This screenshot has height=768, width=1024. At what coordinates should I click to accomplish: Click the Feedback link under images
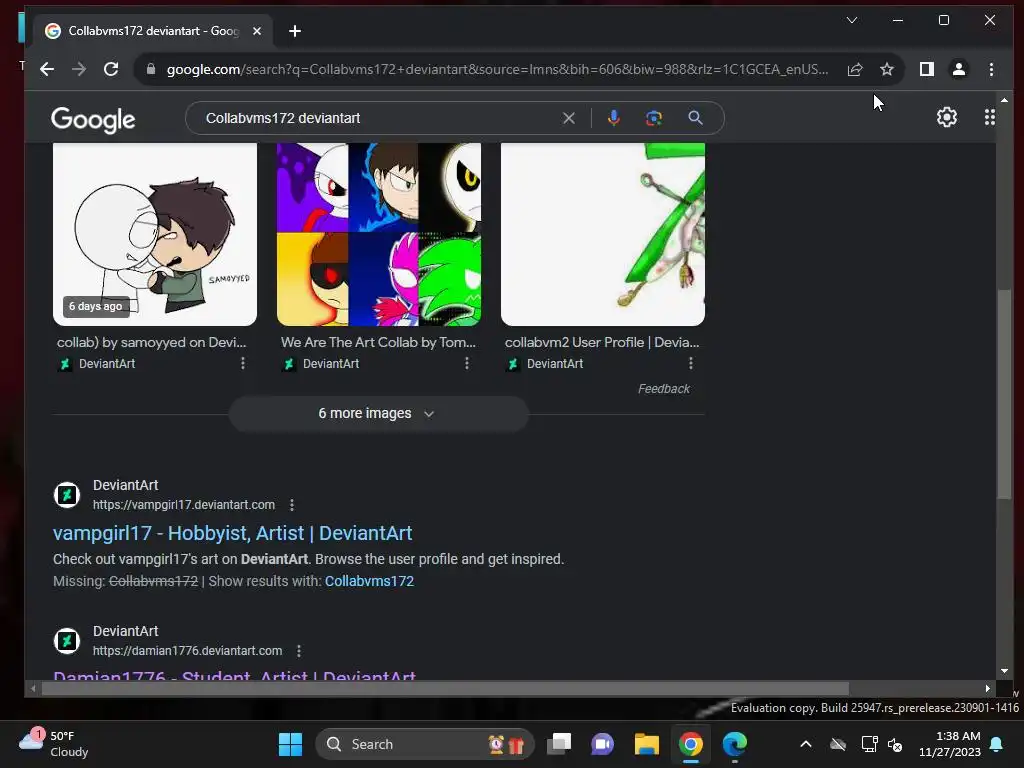point(664,389)
